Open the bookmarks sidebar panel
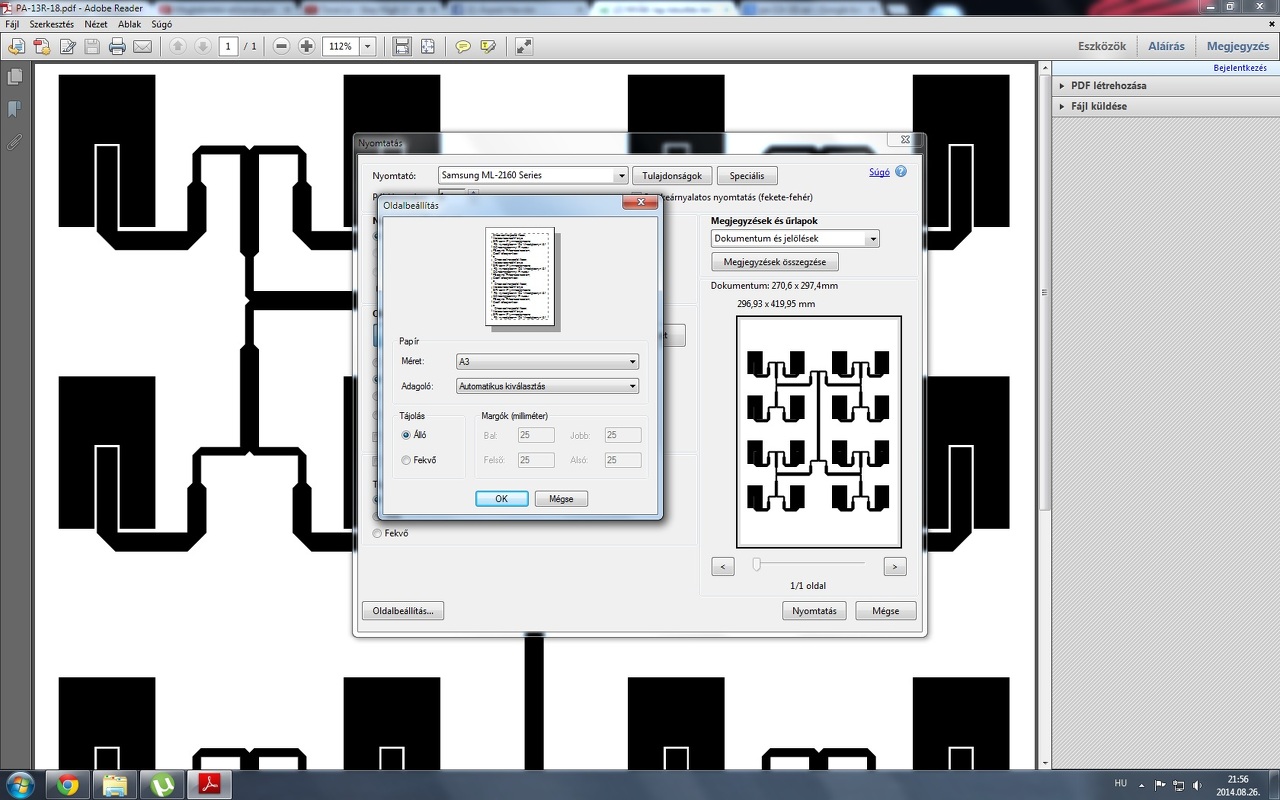 point(14,109)
